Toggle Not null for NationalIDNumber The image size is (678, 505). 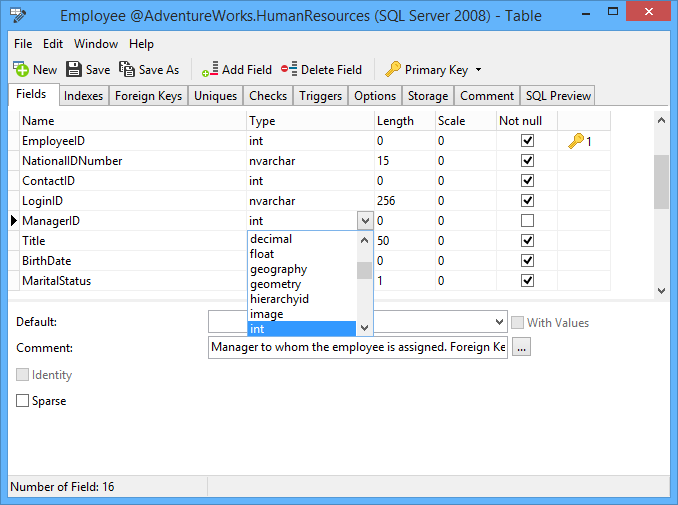(x=527, y=160)
